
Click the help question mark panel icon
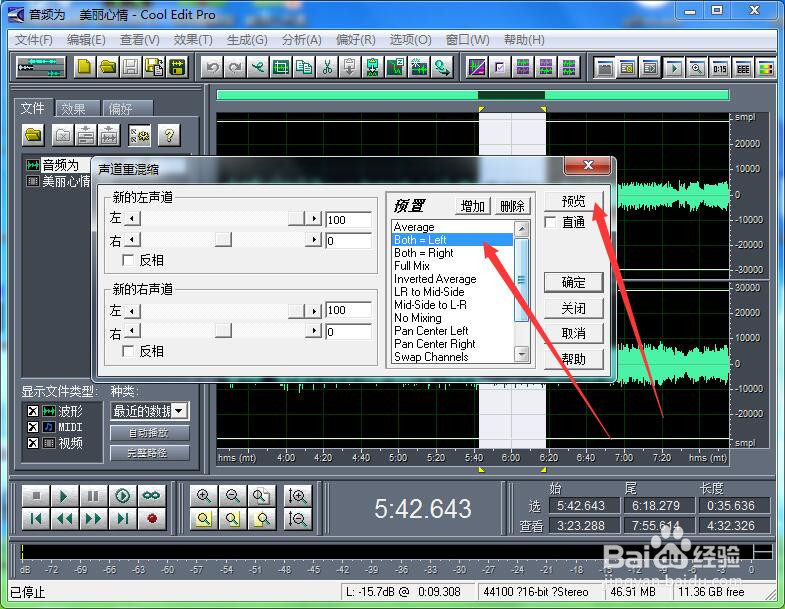click(x=169, y=135)
